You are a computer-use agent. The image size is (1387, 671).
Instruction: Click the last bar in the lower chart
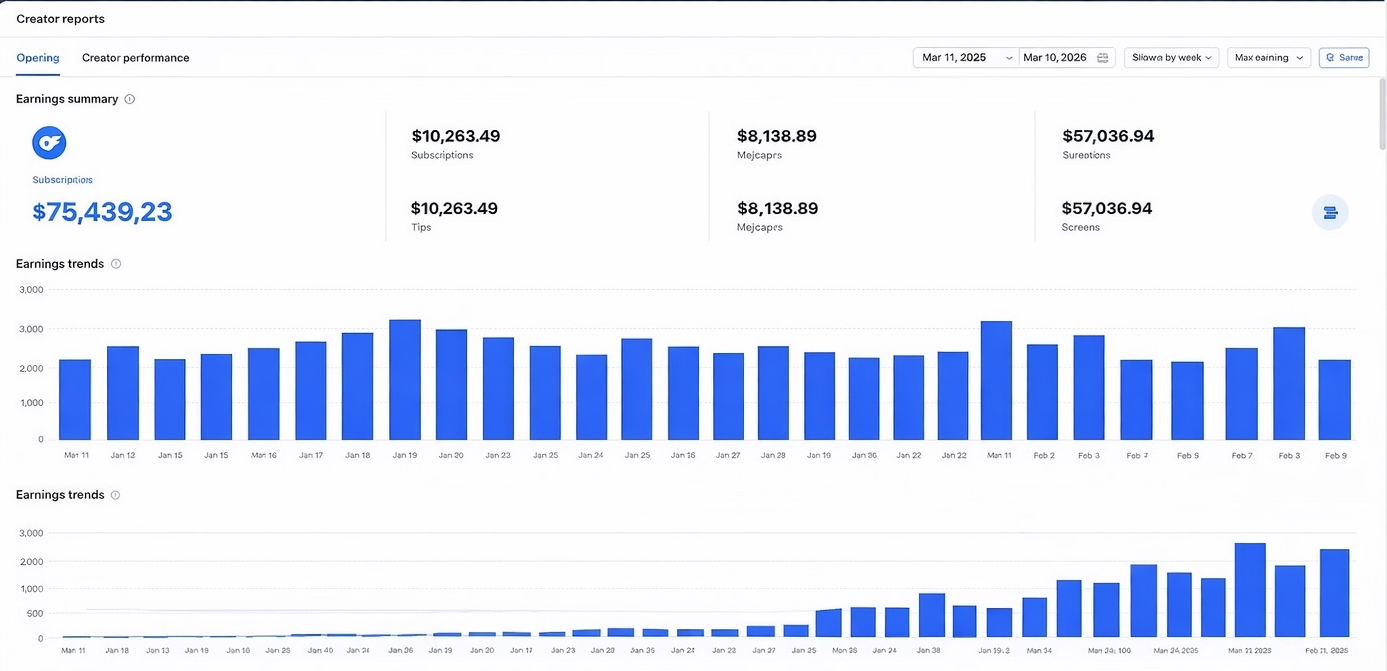(x=1334, y=593)
